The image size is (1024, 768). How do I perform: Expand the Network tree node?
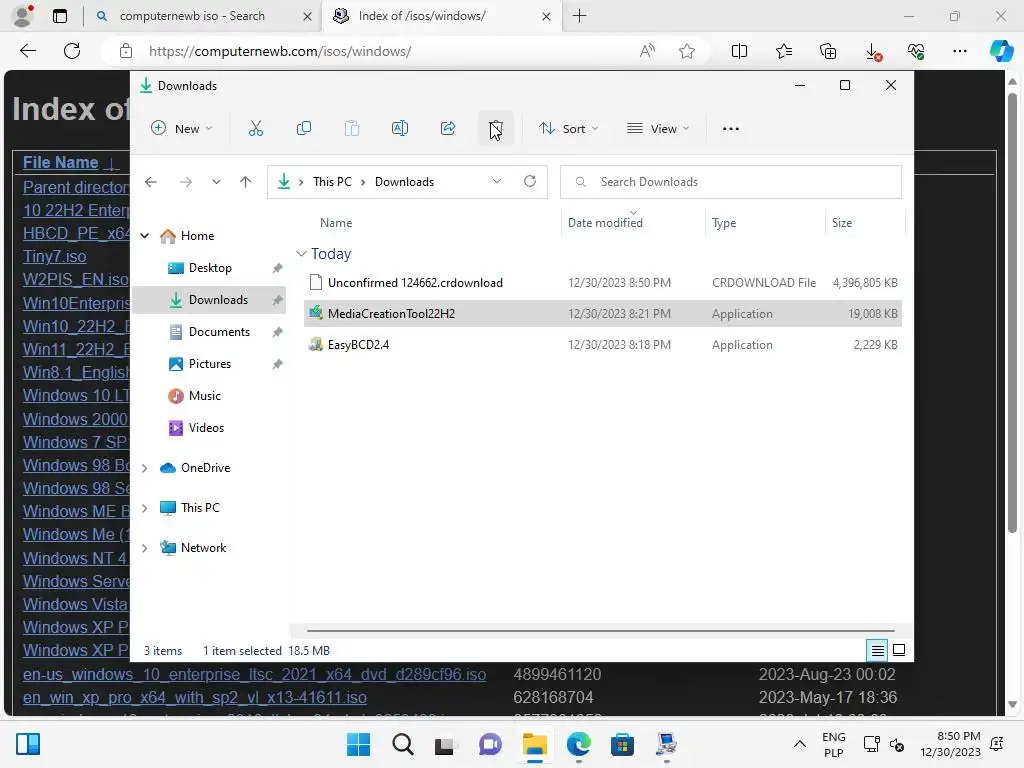coord(145,548)
